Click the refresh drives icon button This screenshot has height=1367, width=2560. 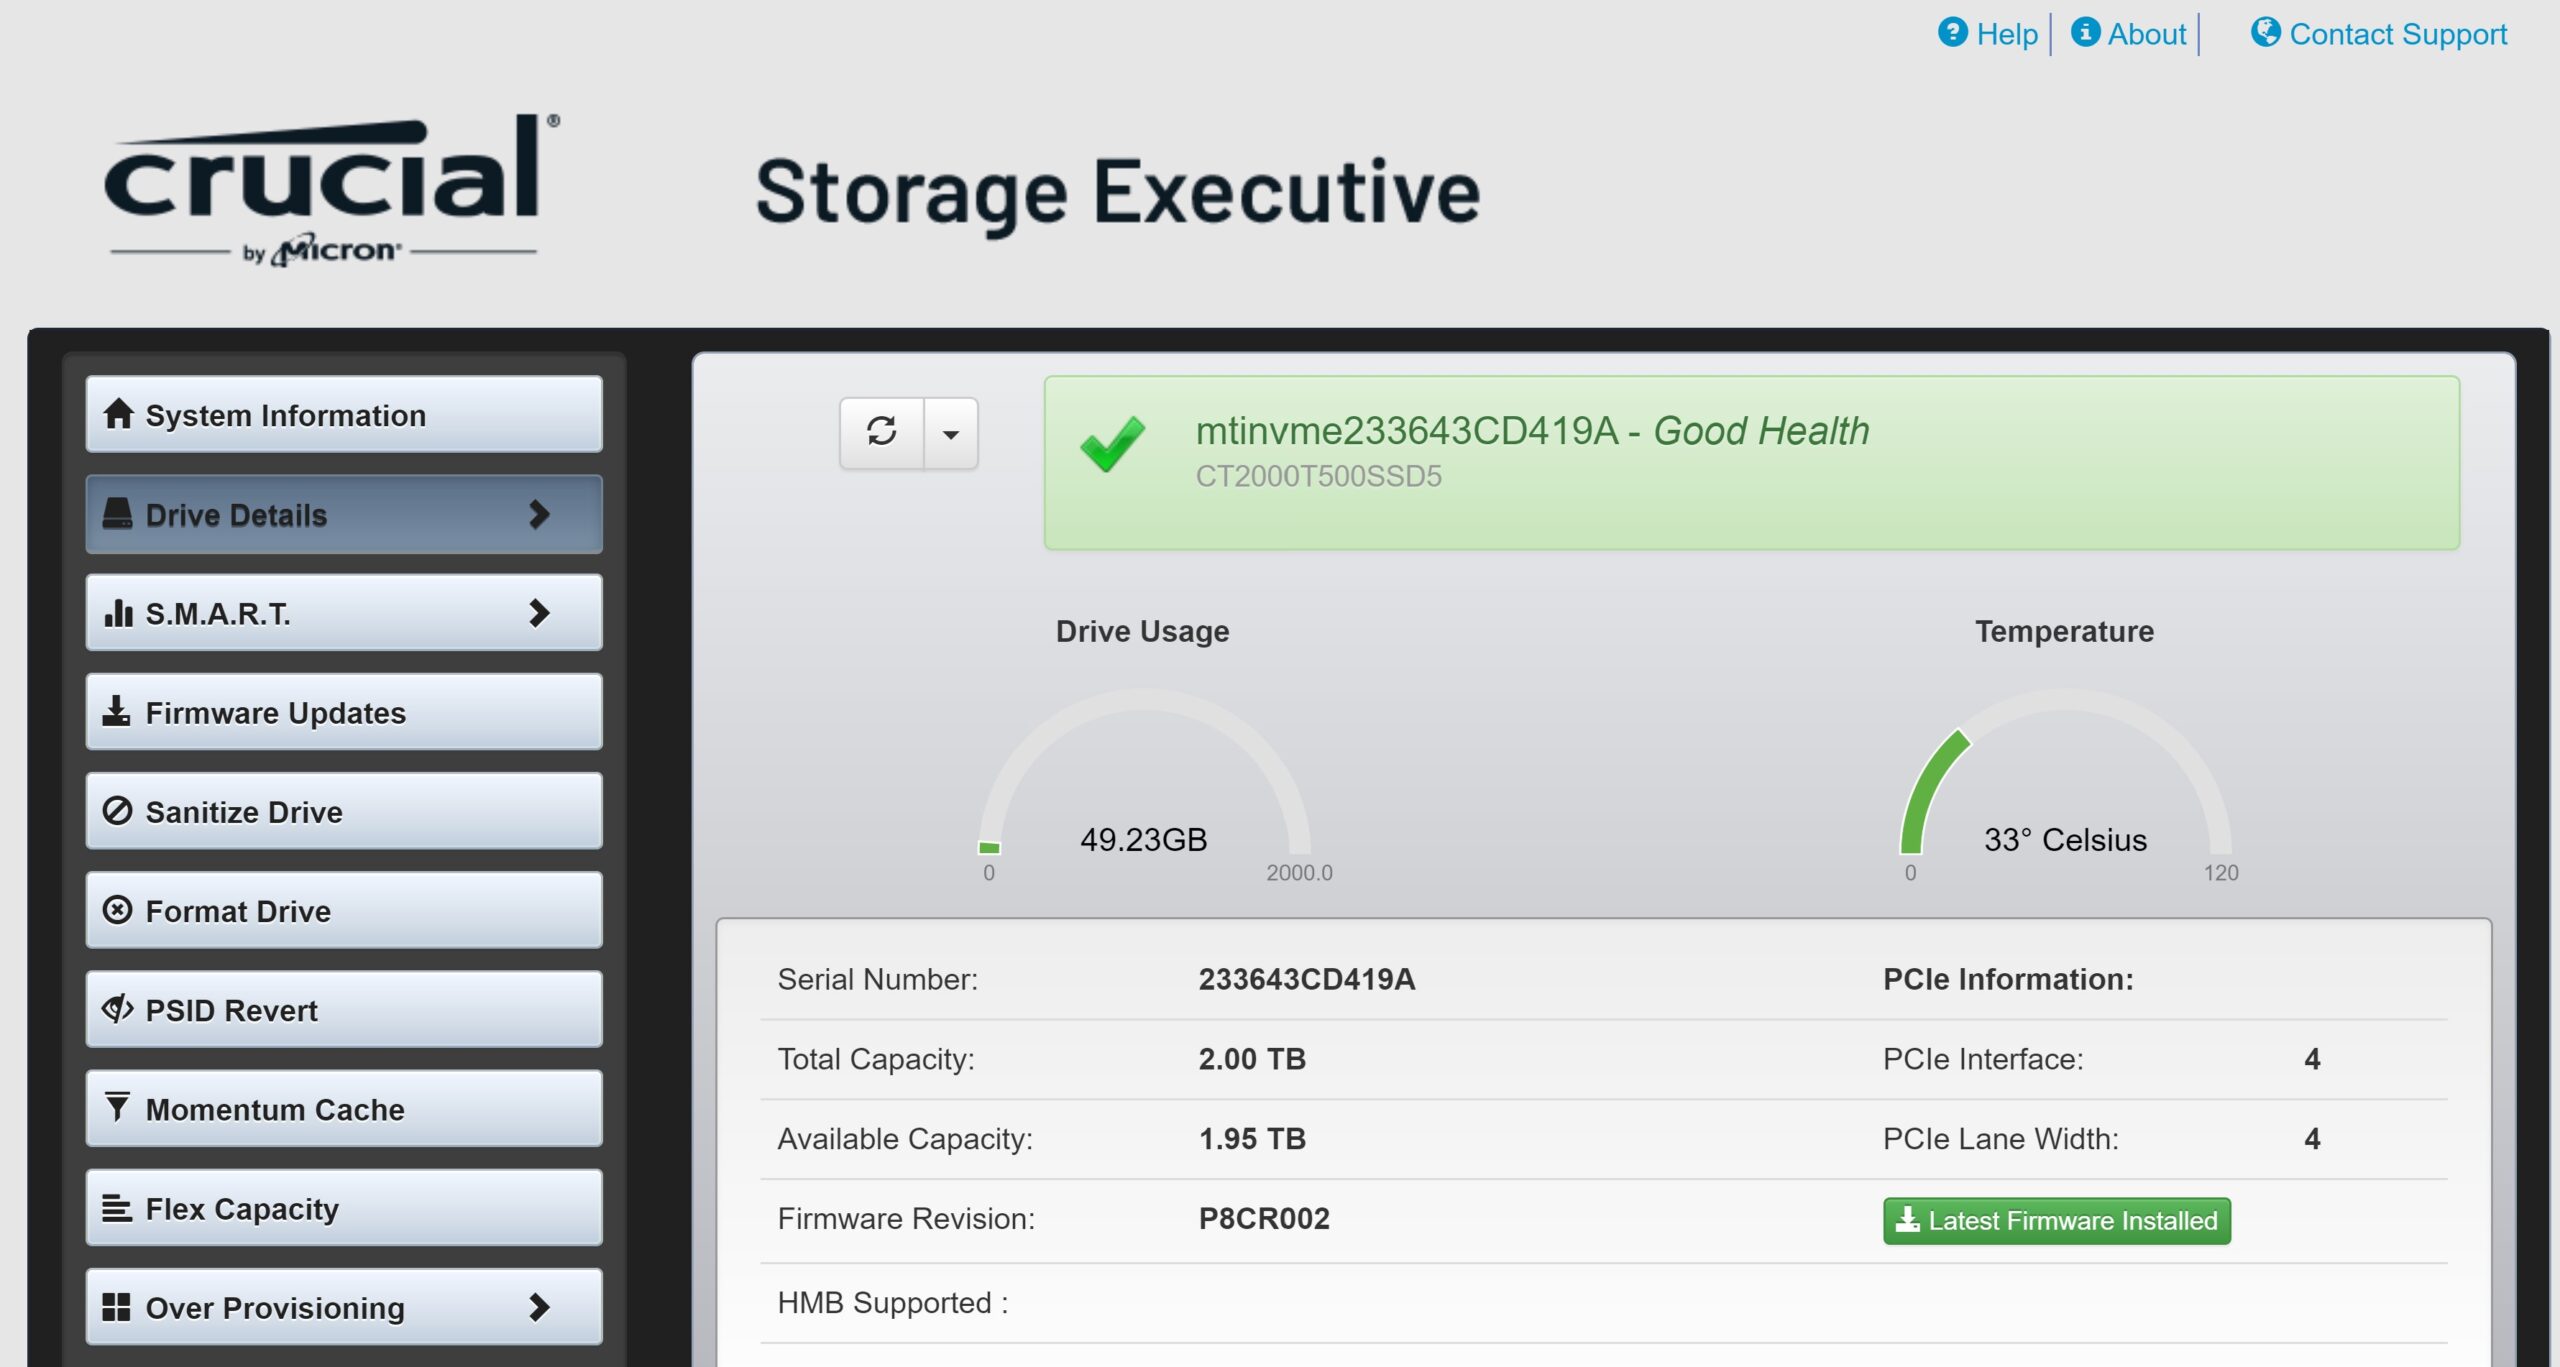(881, 432)
